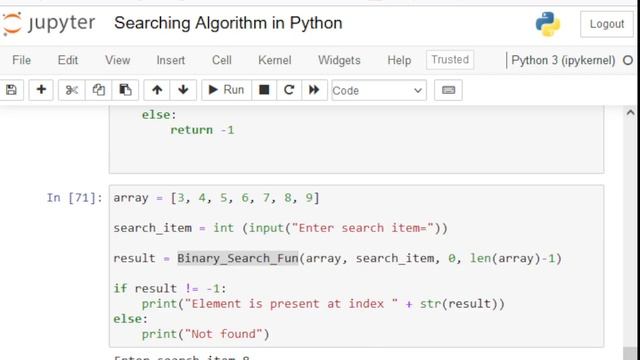This screenshot has height=360, width=640.
Task: Click the 'else:' line in upper cell
Action: [159, 115]
